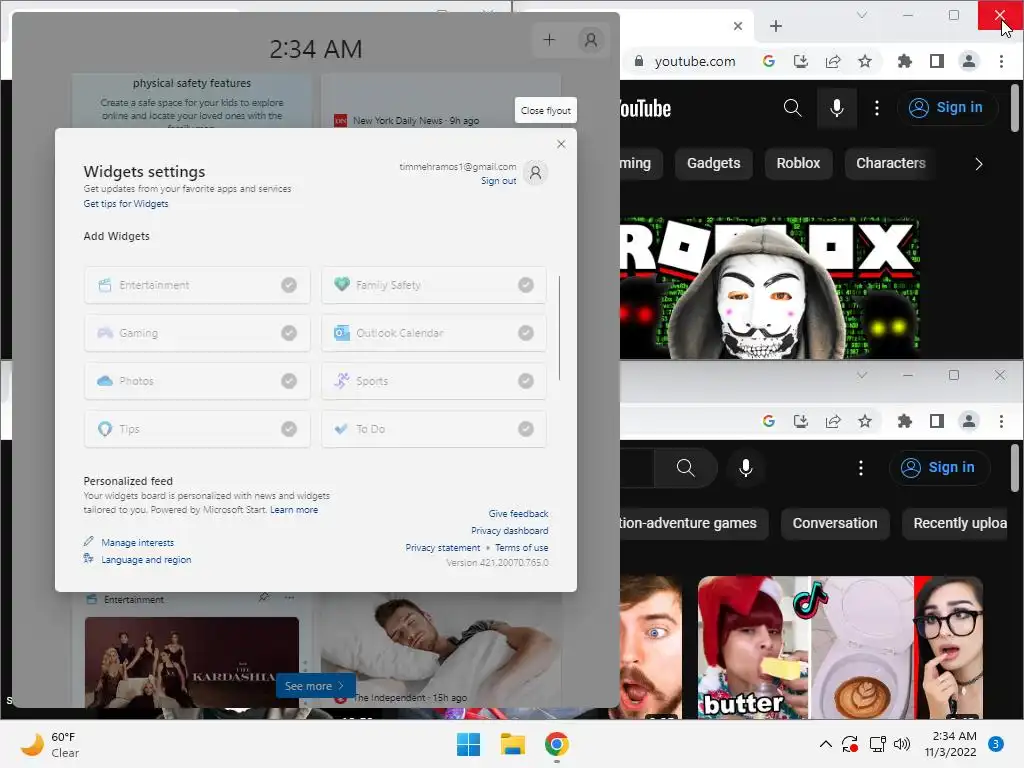Screen dimensions: 1024x768
Task: Click Sign in button in lower YouTube window
Action: [939, 468]
